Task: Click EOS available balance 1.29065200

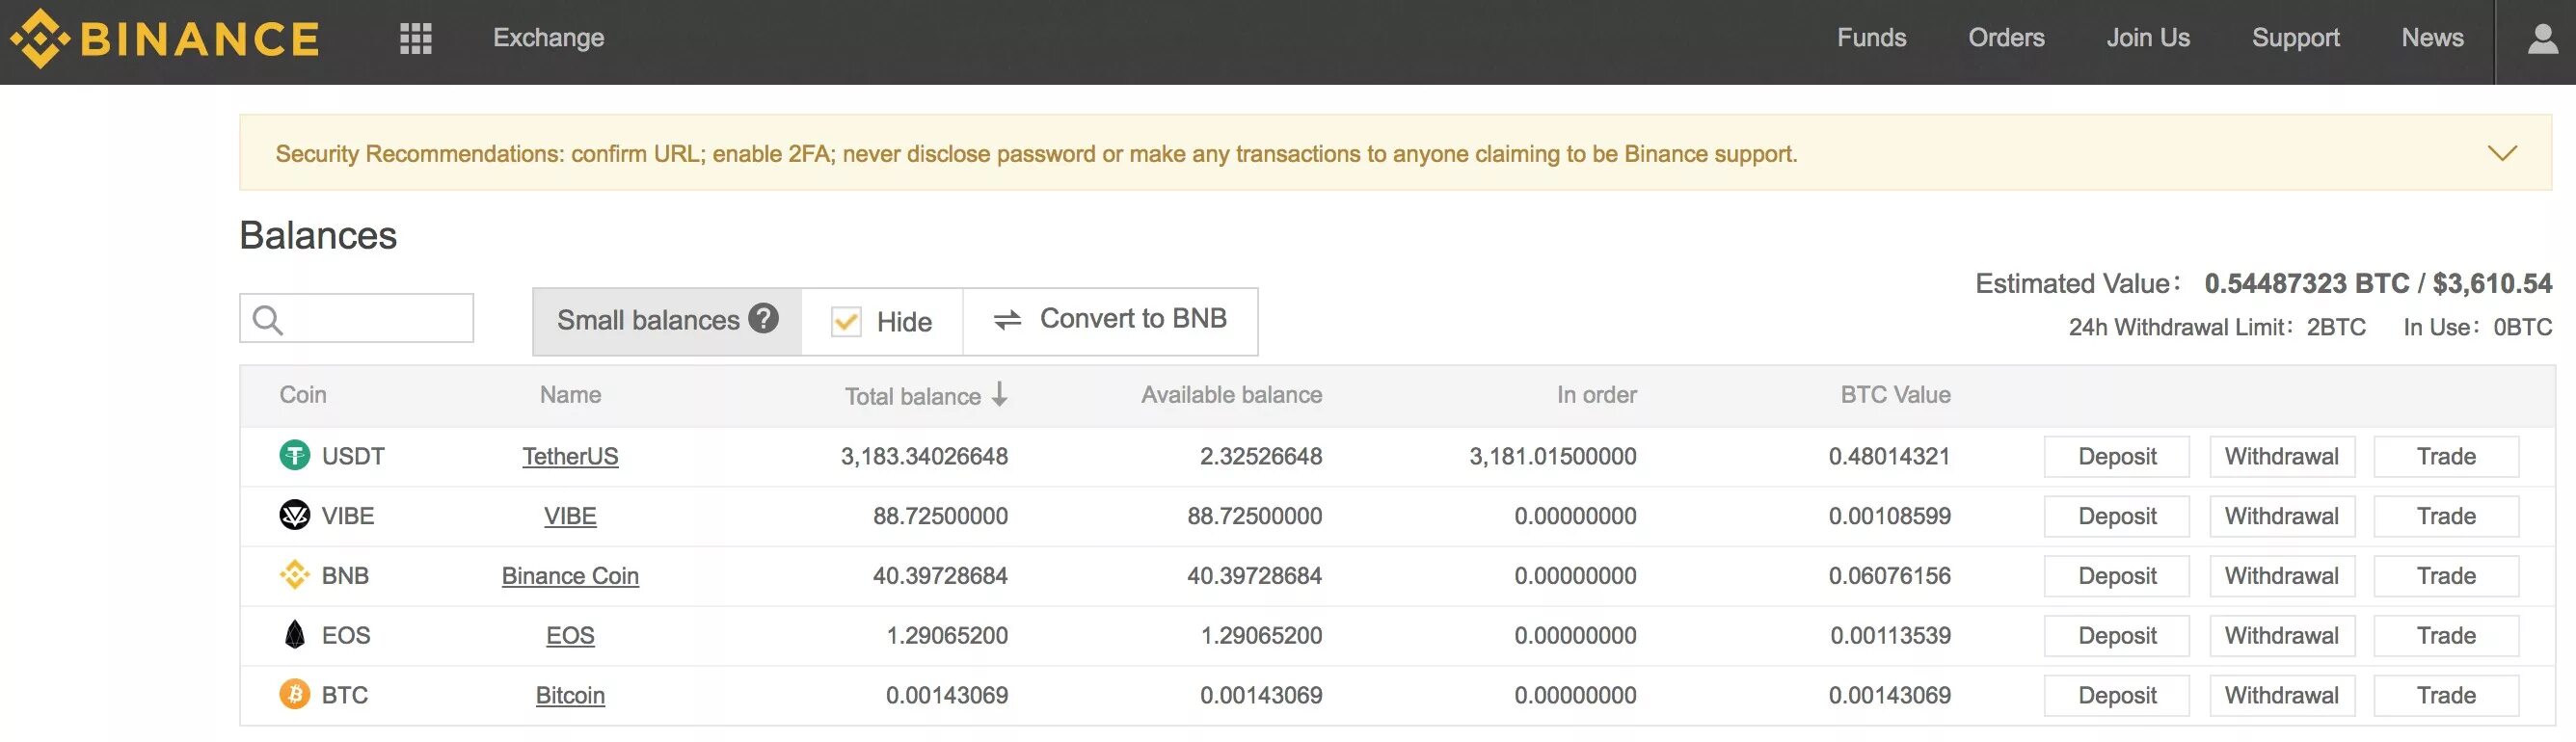Action: pos(1261,636)
